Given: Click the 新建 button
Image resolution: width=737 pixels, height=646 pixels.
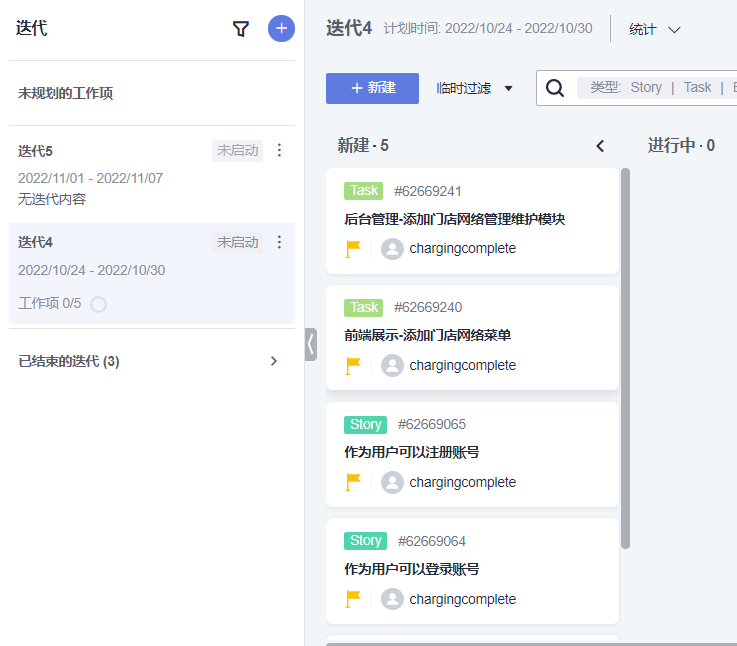Looking at the screenshot, I should click(x=372, y=88).
